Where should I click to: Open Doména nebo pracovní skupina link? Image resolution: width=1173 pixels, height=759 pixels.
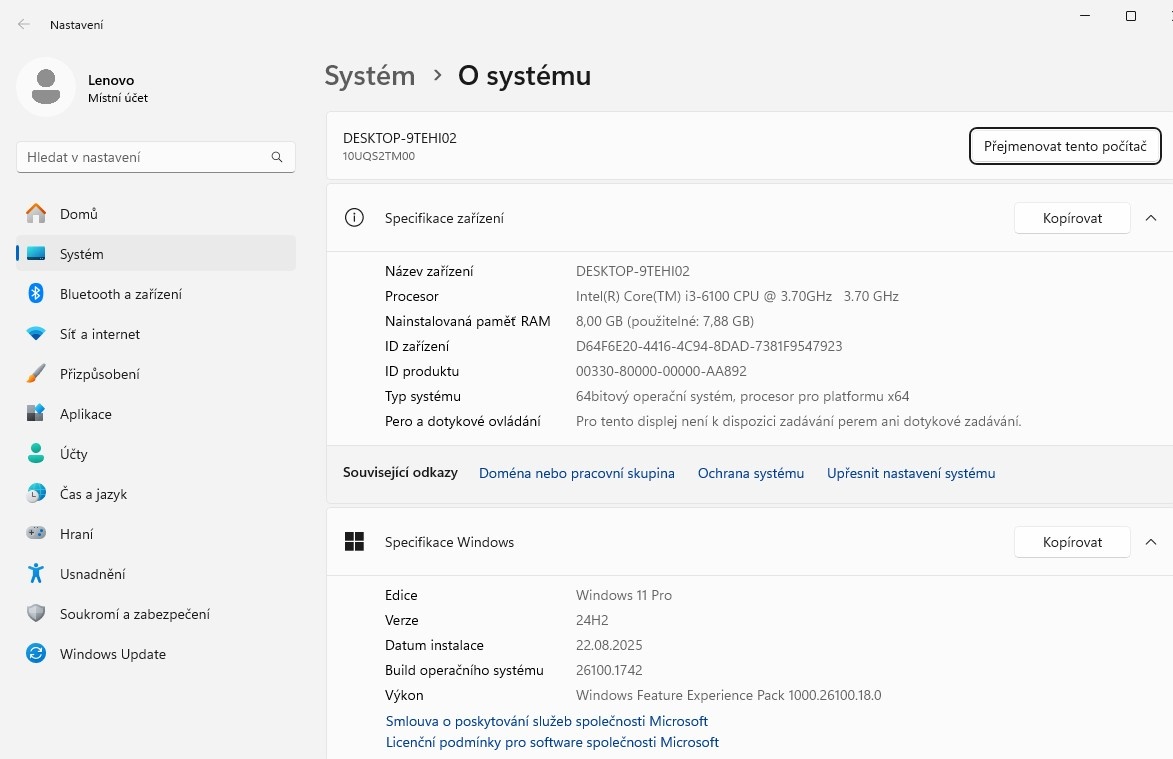click(576, 473)
